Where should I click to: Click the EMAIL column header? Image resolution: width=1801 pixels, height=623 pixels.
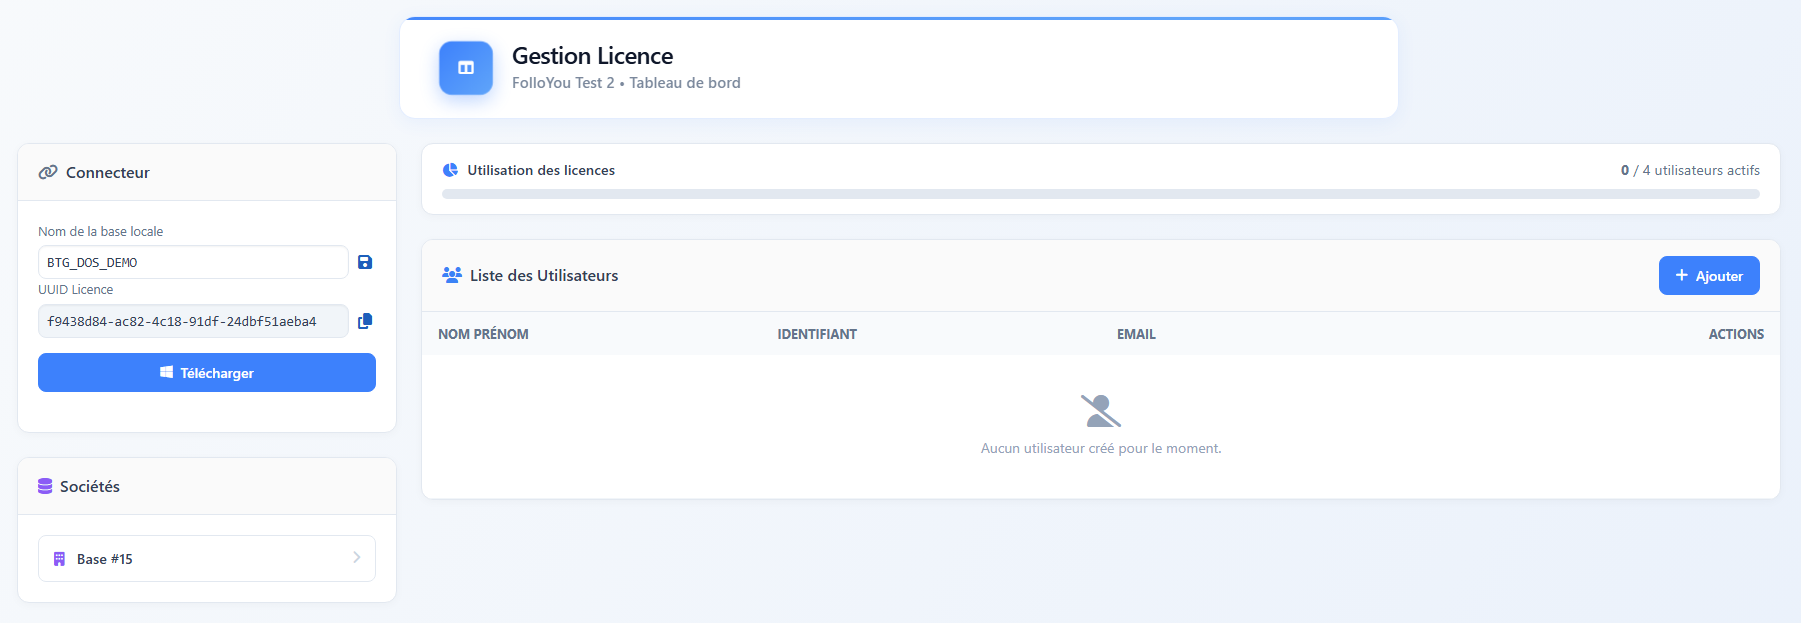1136,334
